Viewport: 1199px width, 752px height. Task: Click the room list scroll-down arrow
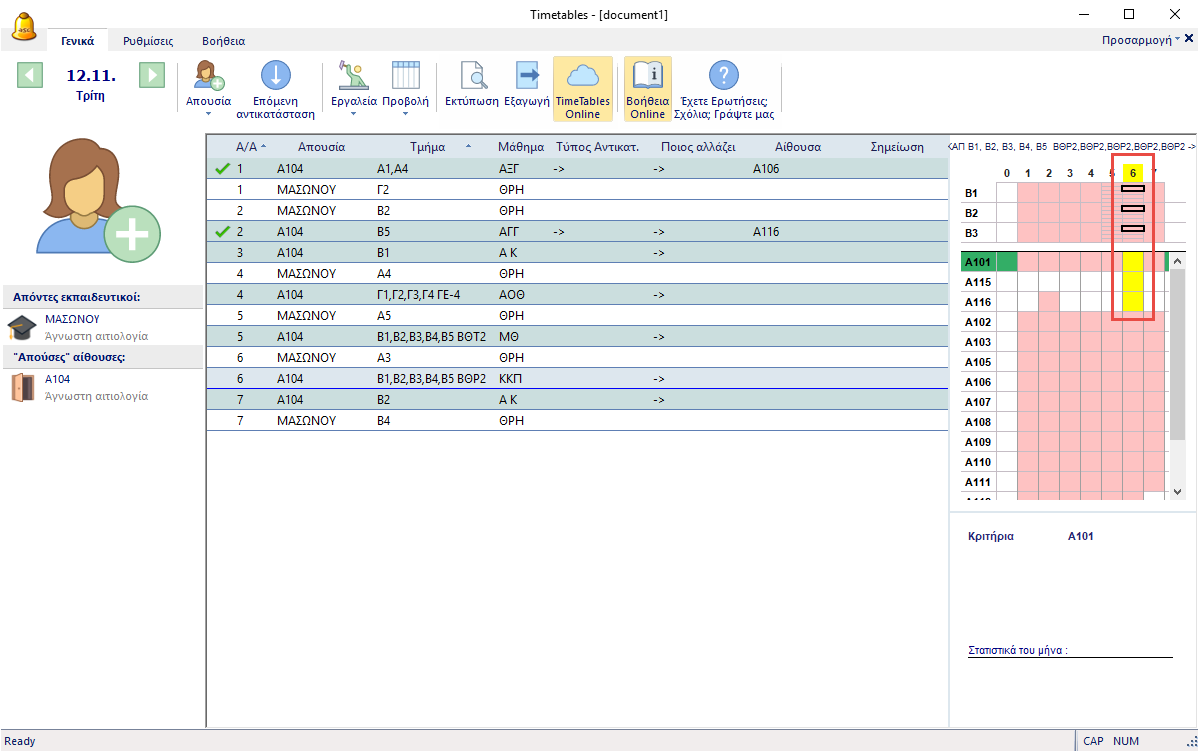(1177, 491)
